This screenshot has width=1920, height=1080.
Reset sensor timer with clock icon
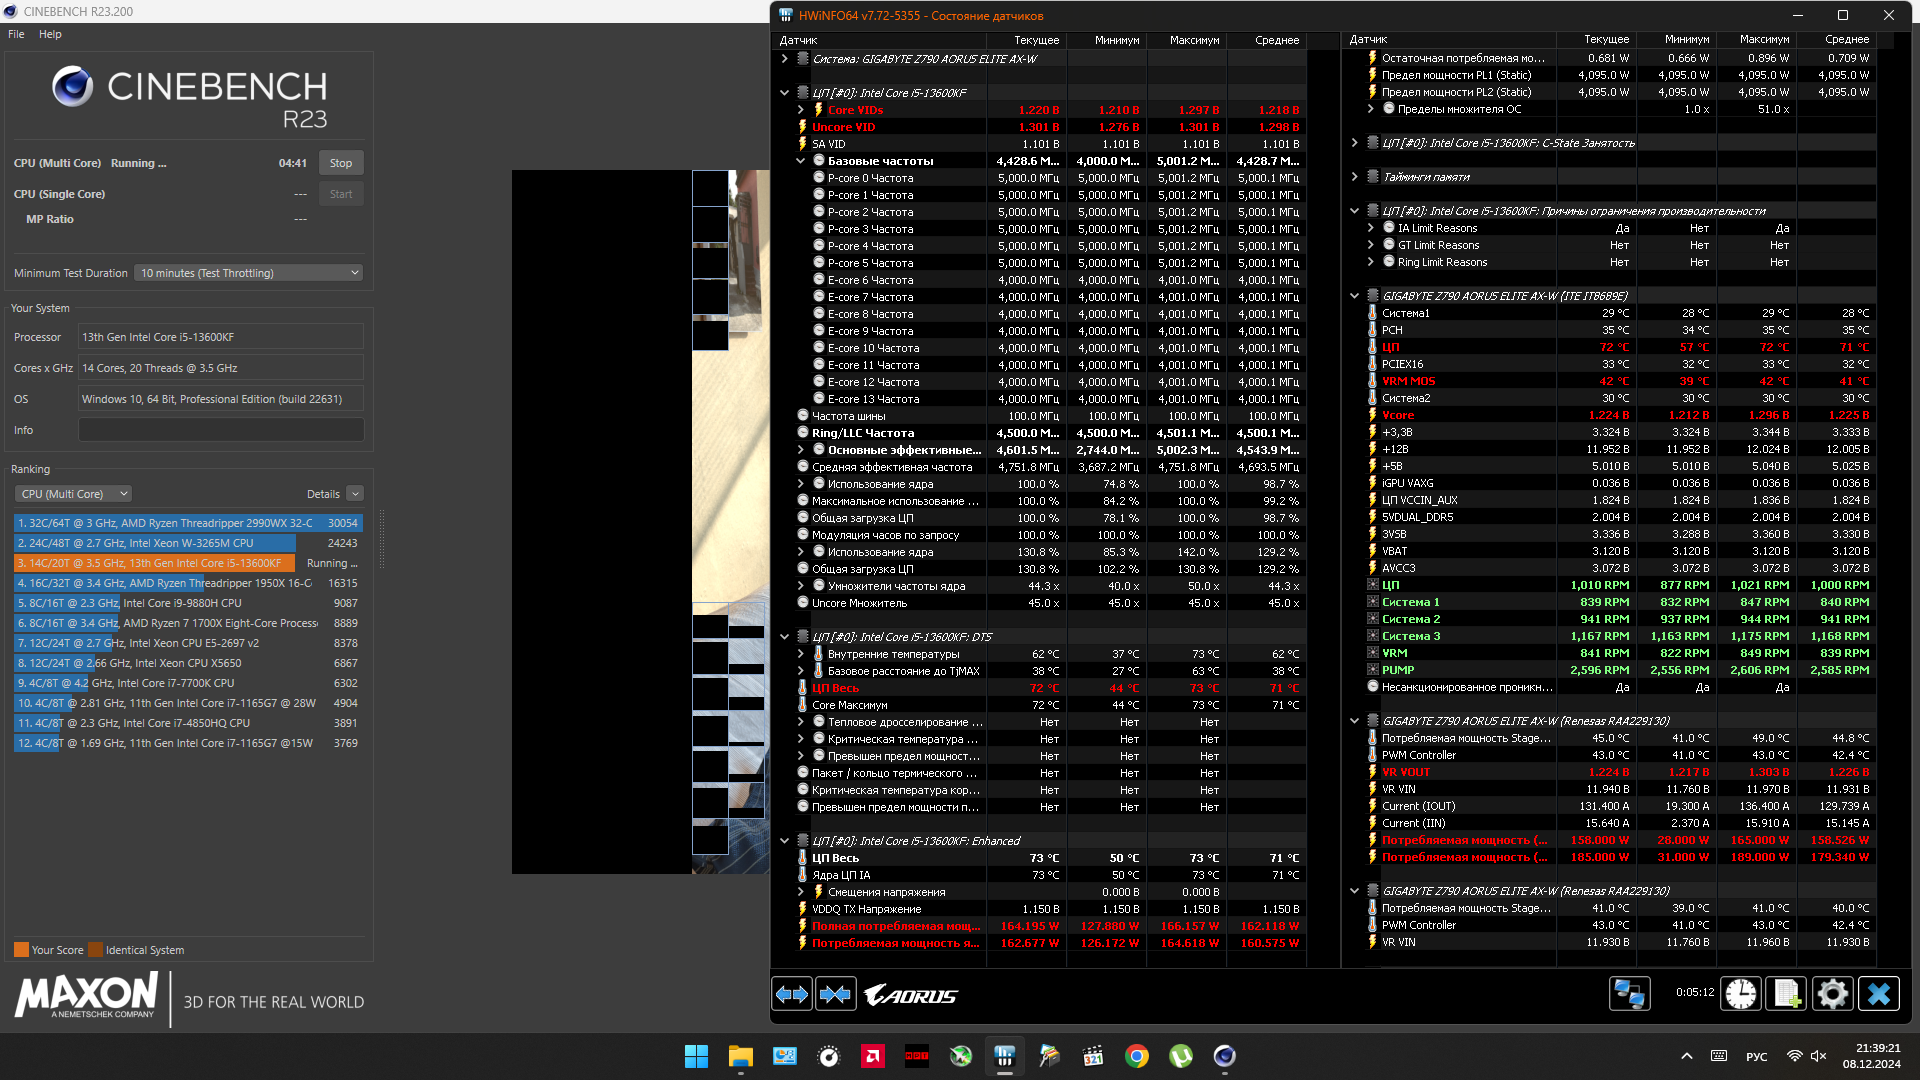1741,994
